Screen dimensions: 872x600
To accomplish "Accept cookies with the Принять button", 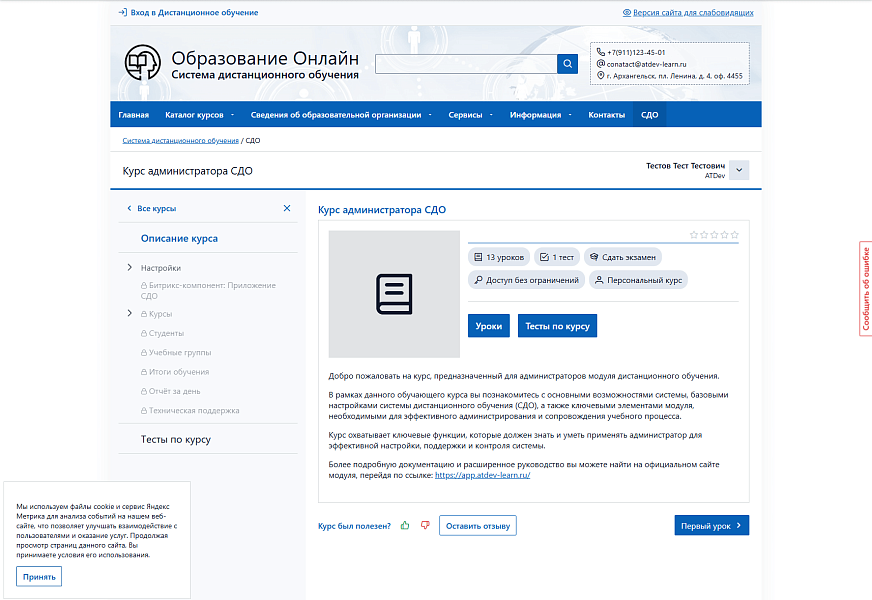I will coord(39,577).
